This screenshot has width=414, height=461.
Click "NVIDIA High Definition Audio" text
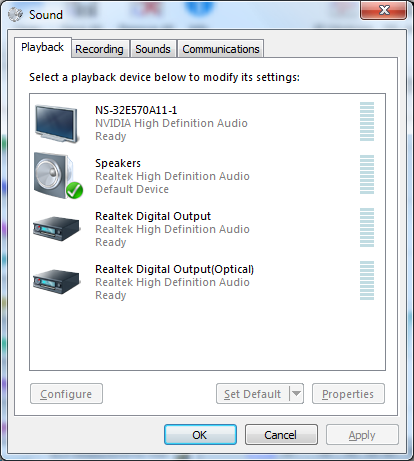[x=171, y=123]
